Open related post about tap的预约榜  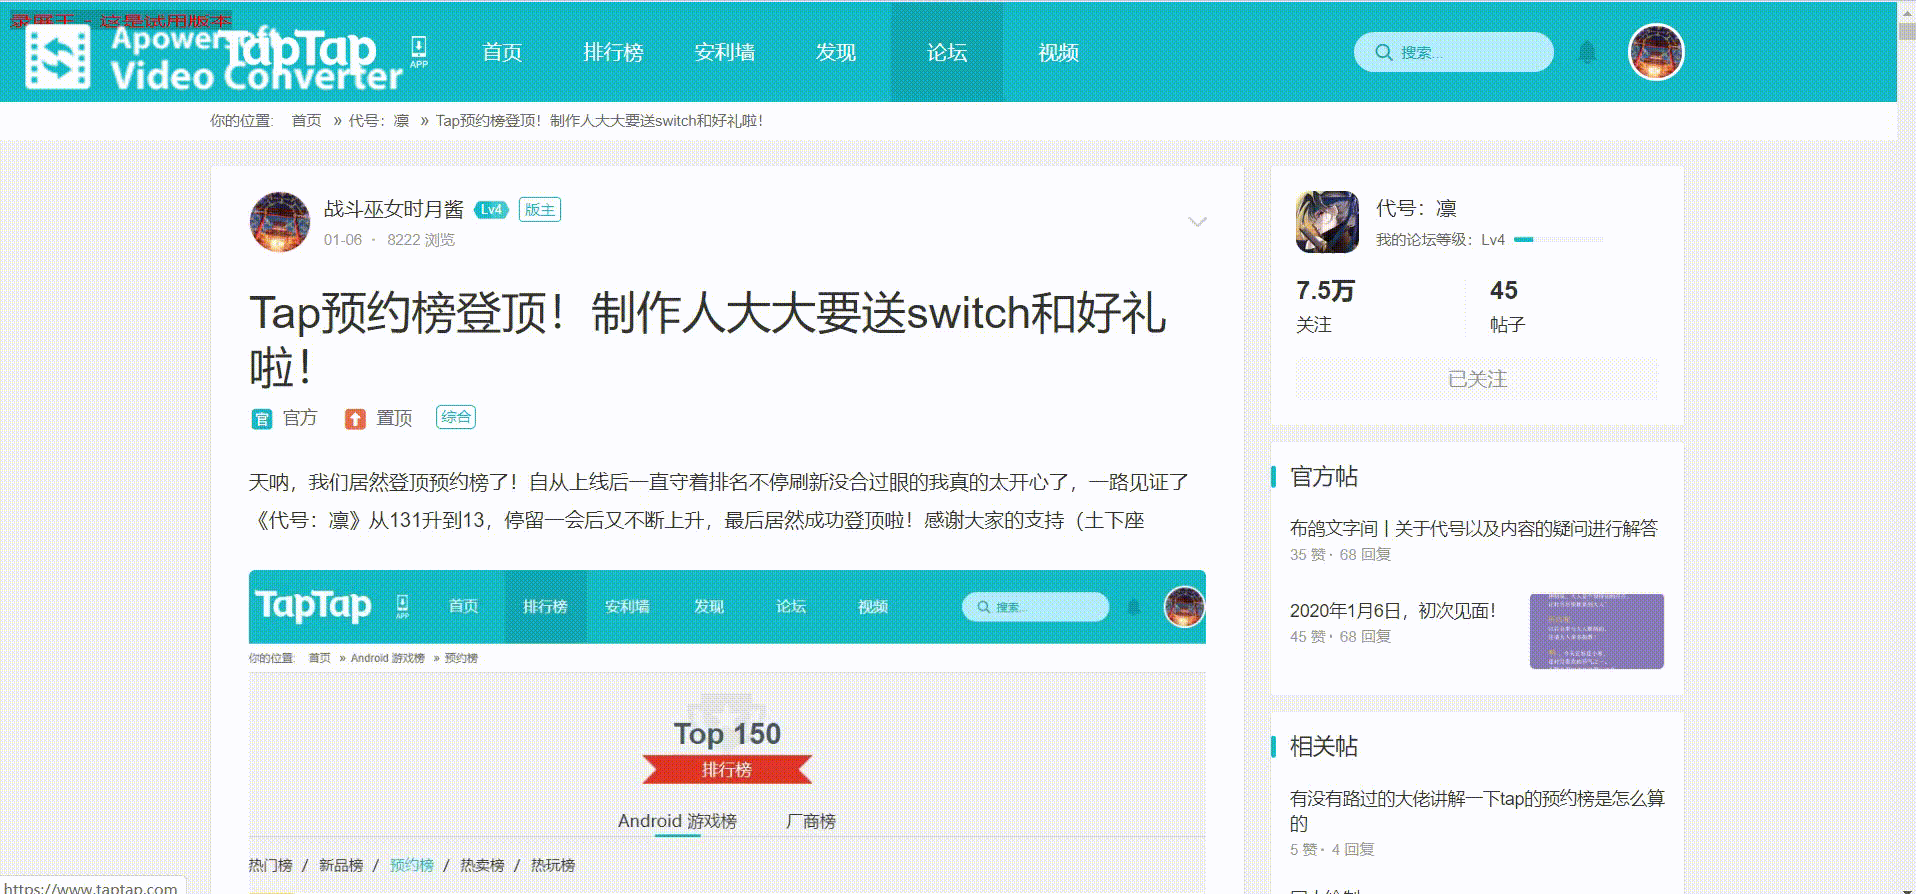[1477, 811]
